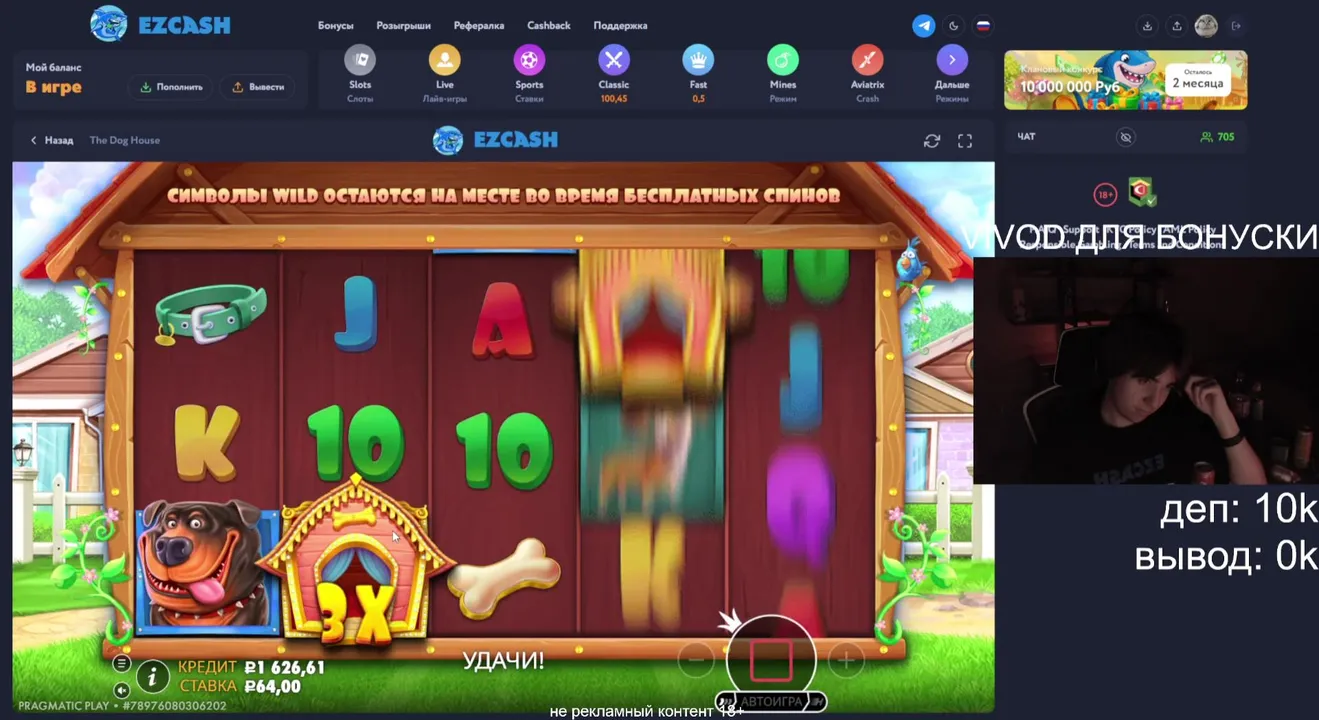
Task: Expand more modes with Дальше arrow
Action: coord(952,61)
